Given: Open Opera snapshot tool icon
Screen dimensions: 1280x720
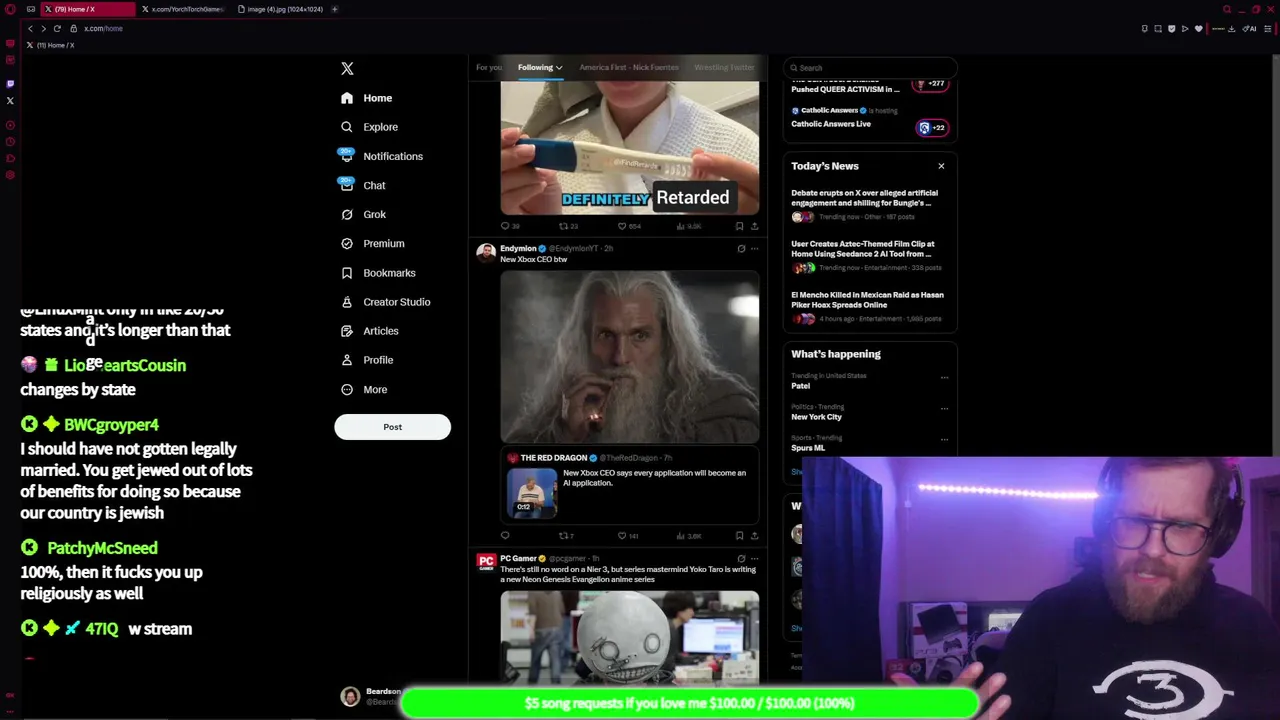Looking at the screenshot, I should 1158,28.
